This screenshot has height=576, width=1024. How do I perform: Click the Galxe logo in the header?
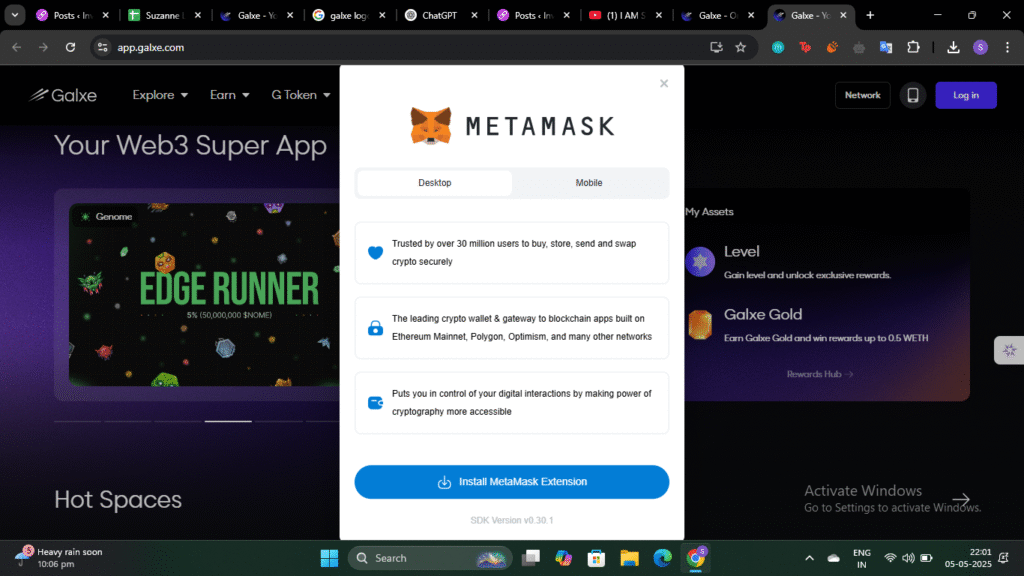coord(63,95)
